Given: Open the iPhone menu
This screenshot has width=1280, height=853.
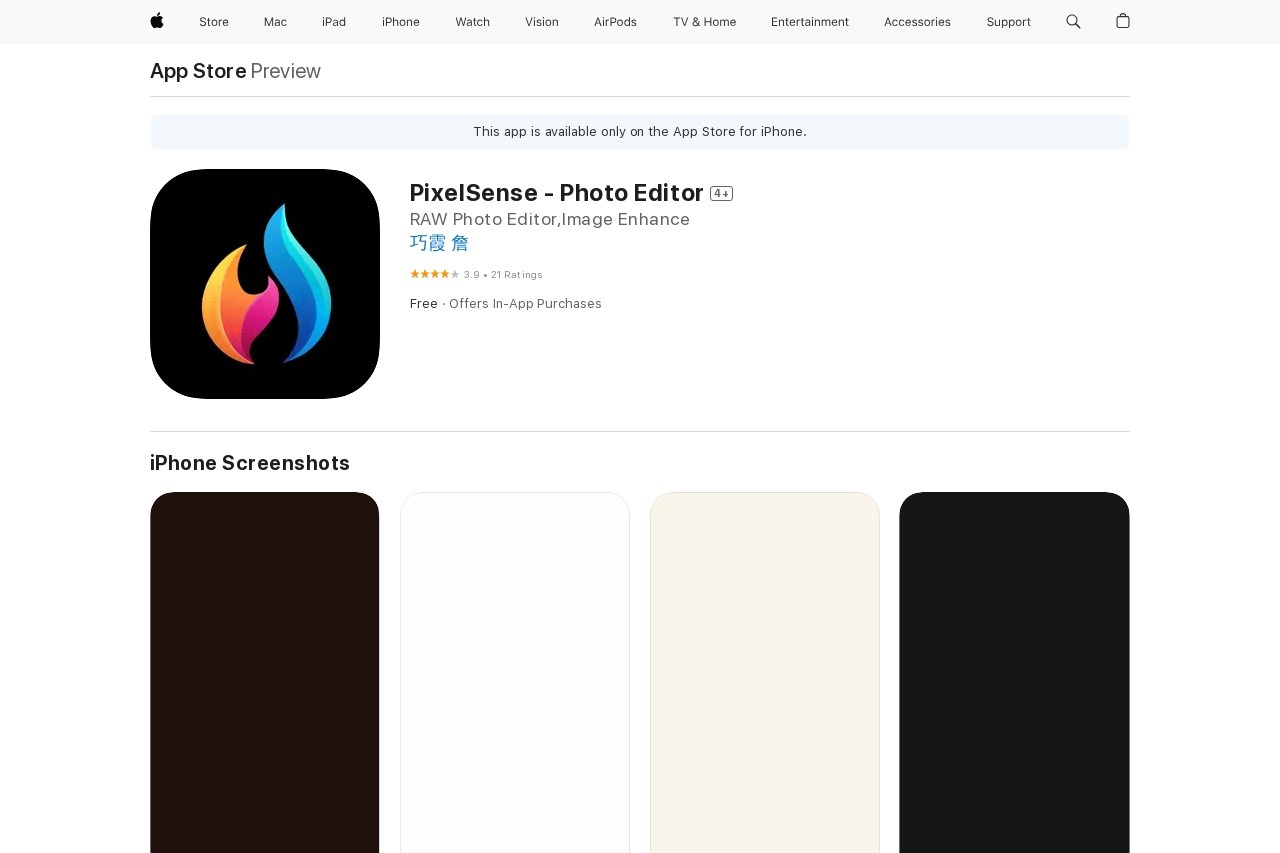Looking at the screenshot, I should 401,22.
